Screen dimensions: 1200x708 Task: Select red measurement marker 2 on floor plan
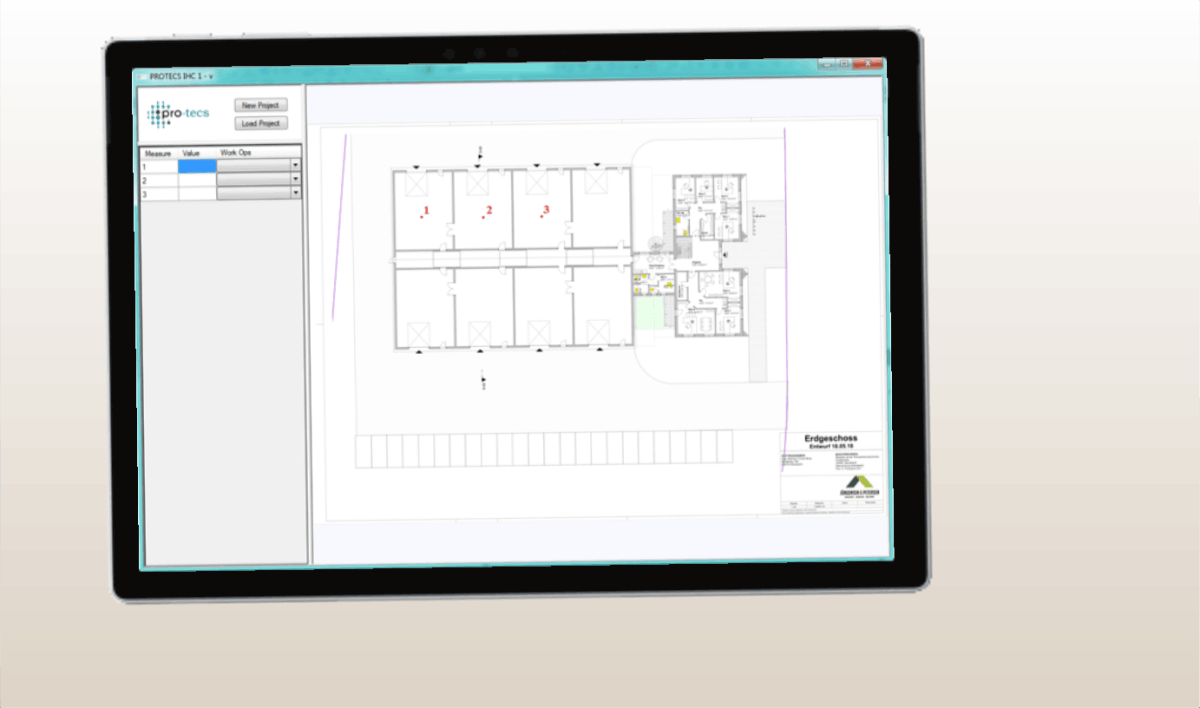pyautogui.click(x=487, y=211)
